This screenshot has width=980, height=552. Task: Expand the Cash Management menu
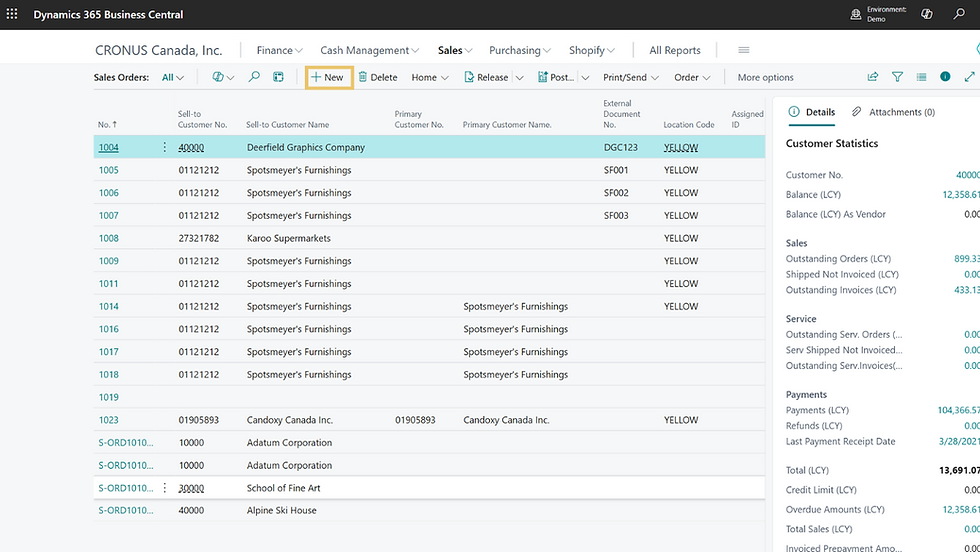369,50
